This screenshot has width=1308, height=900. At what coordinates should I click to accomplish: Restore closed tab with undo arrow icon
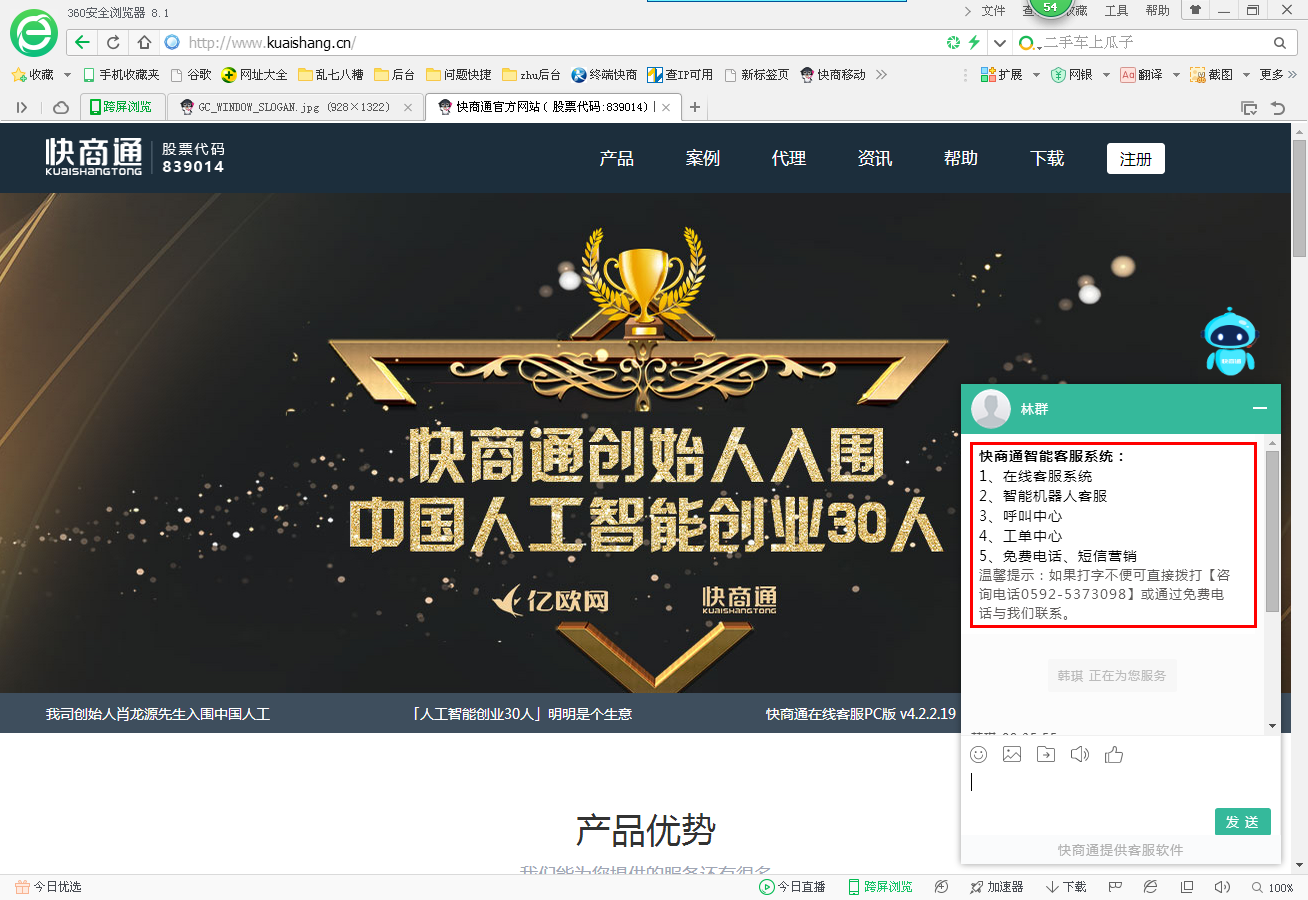tap(1278, 107)
